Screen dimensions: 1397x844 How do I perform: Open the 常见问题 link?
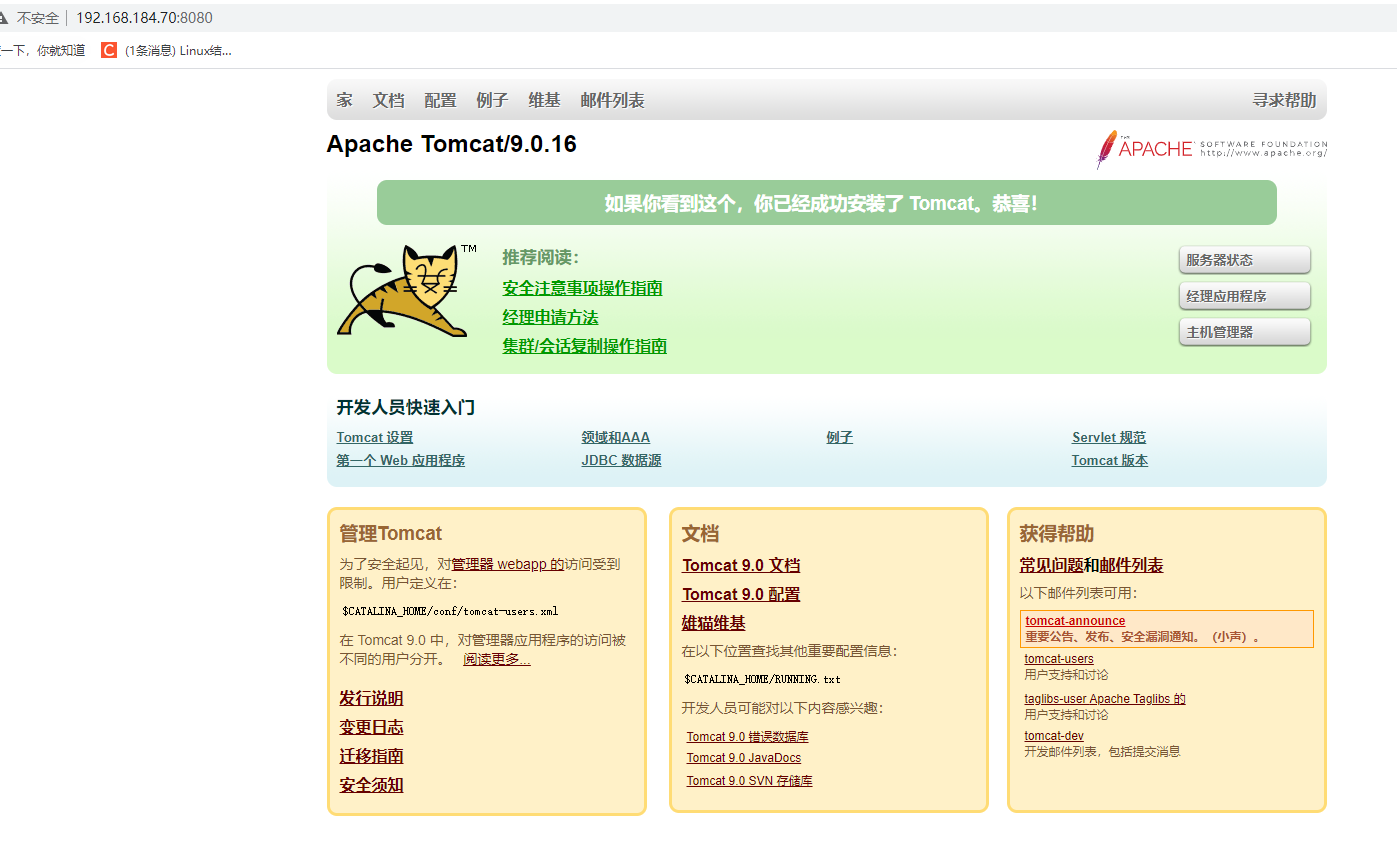1051,565
